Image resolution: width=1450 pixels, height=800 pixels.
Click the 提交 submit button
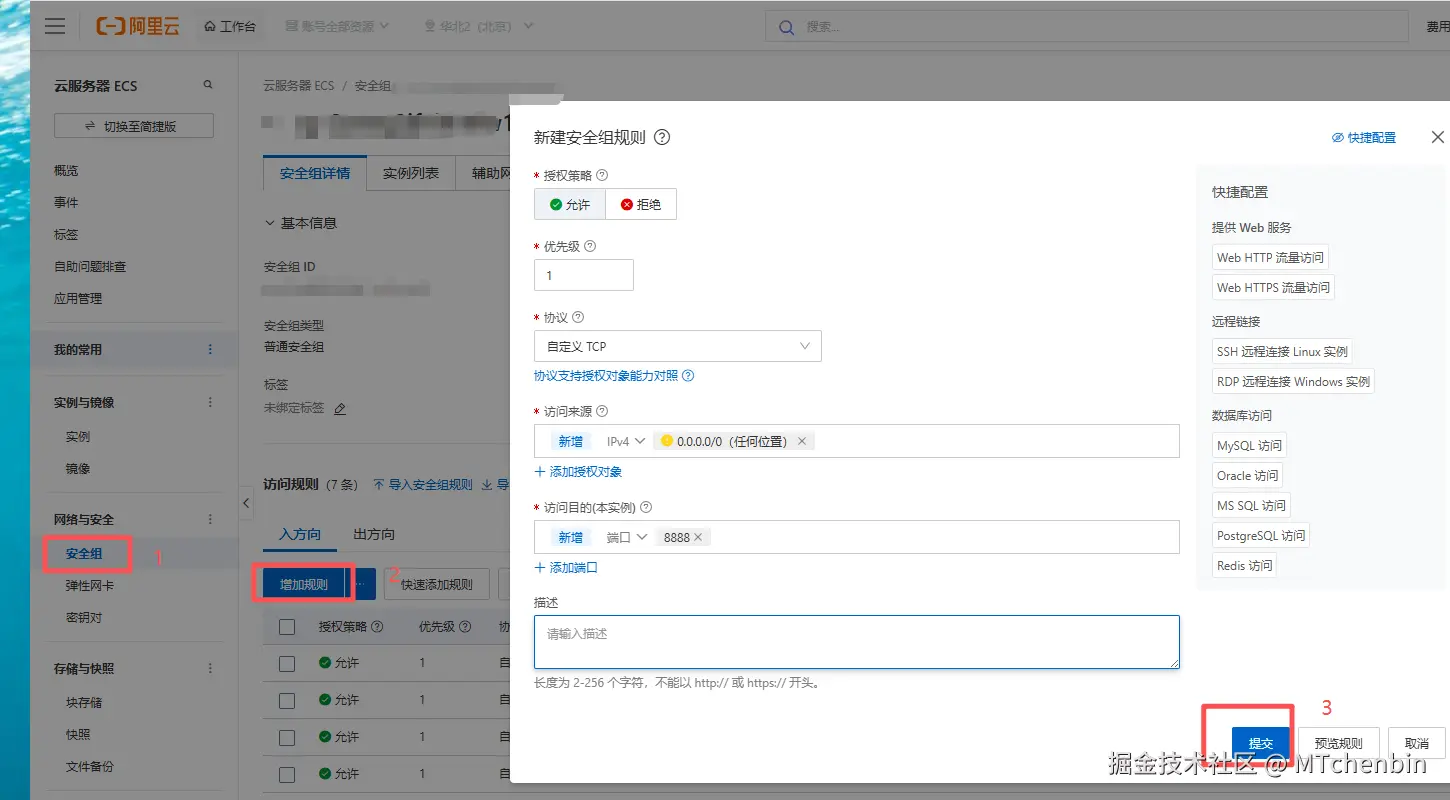[1261, 743]
